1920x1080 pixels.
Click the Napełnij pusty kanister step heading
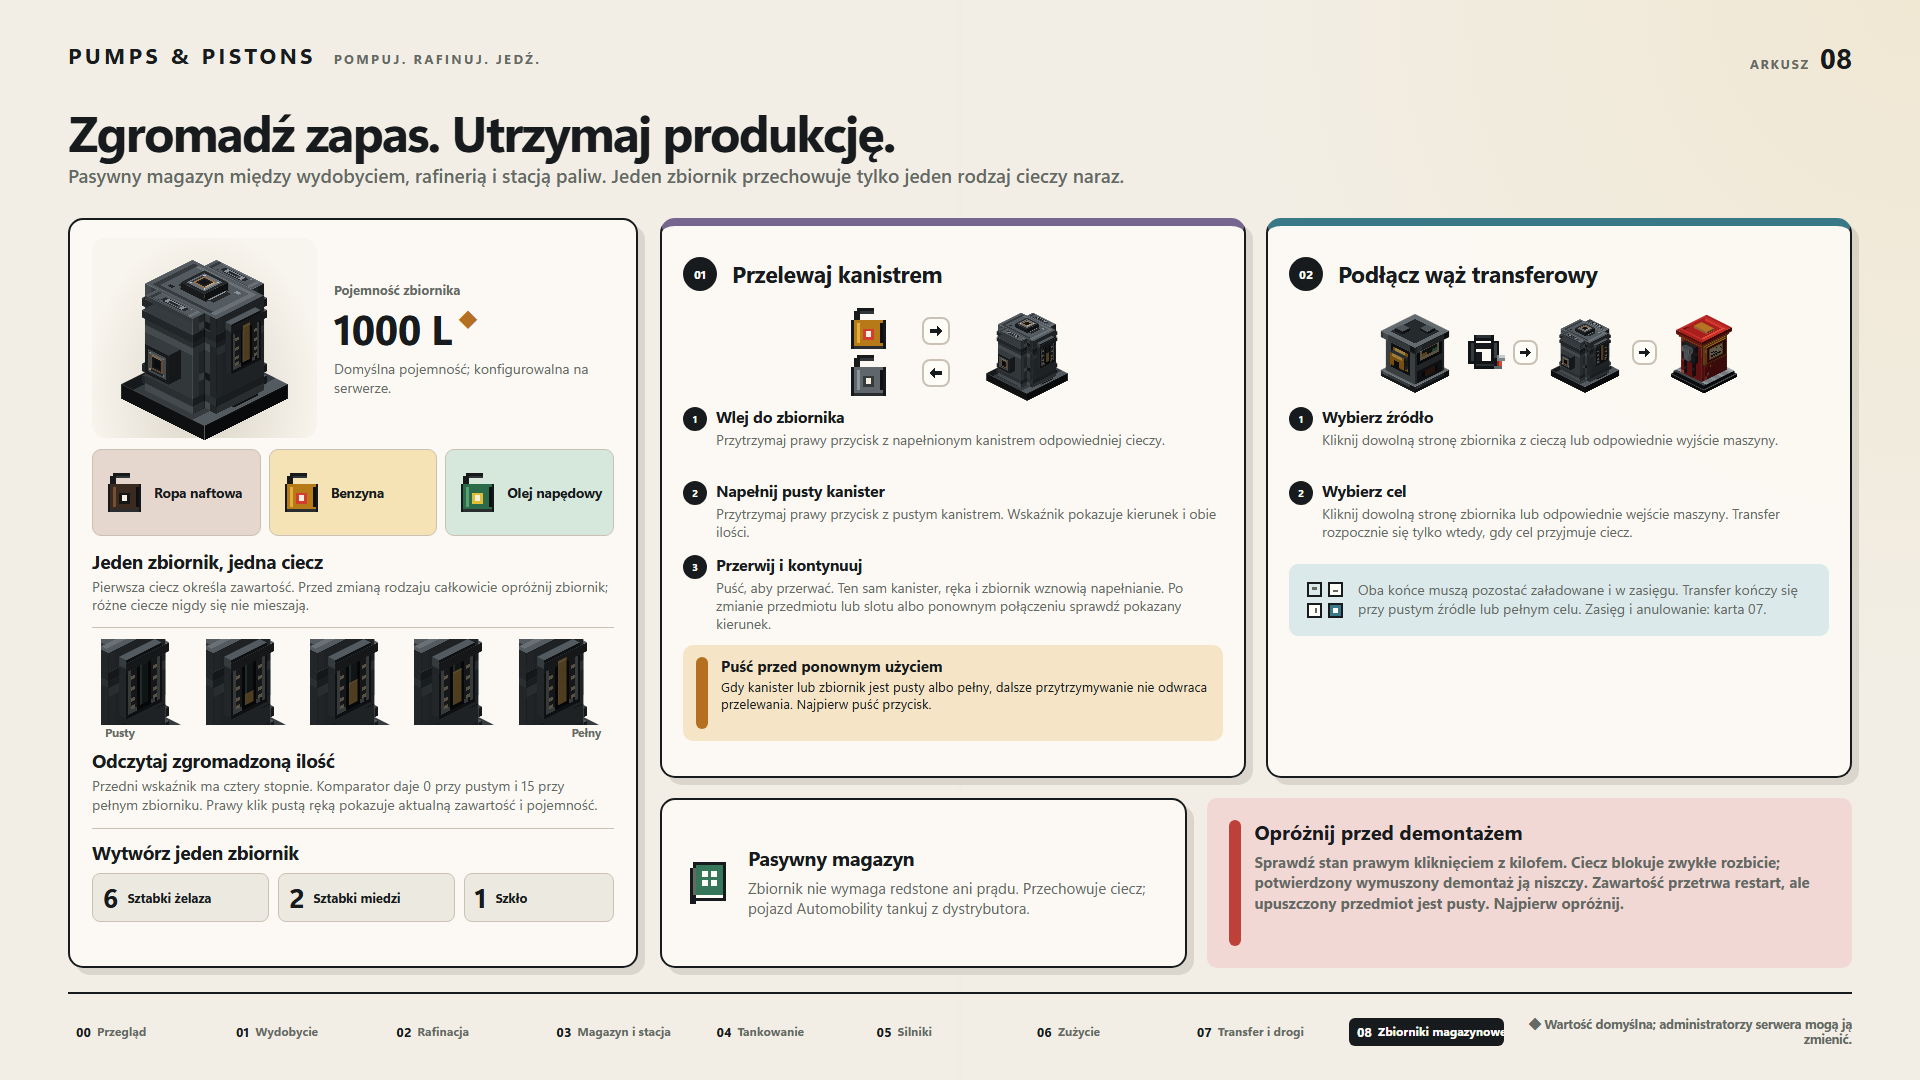click(x=800, y=492)
